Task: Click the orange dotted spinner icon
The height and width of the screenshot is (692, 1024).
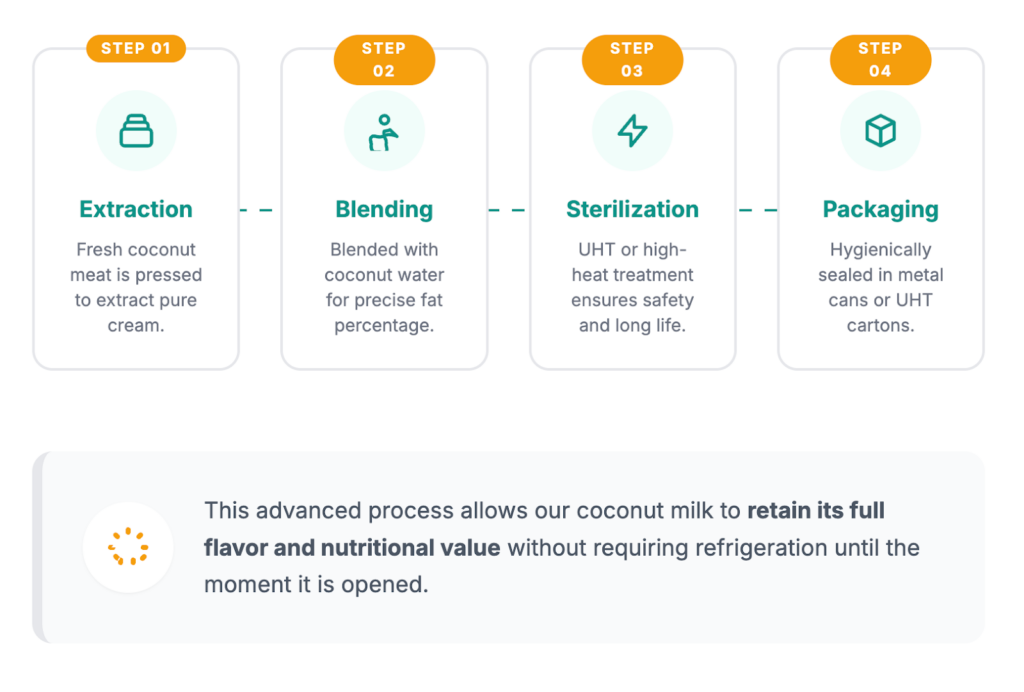Action: (128, 547)
